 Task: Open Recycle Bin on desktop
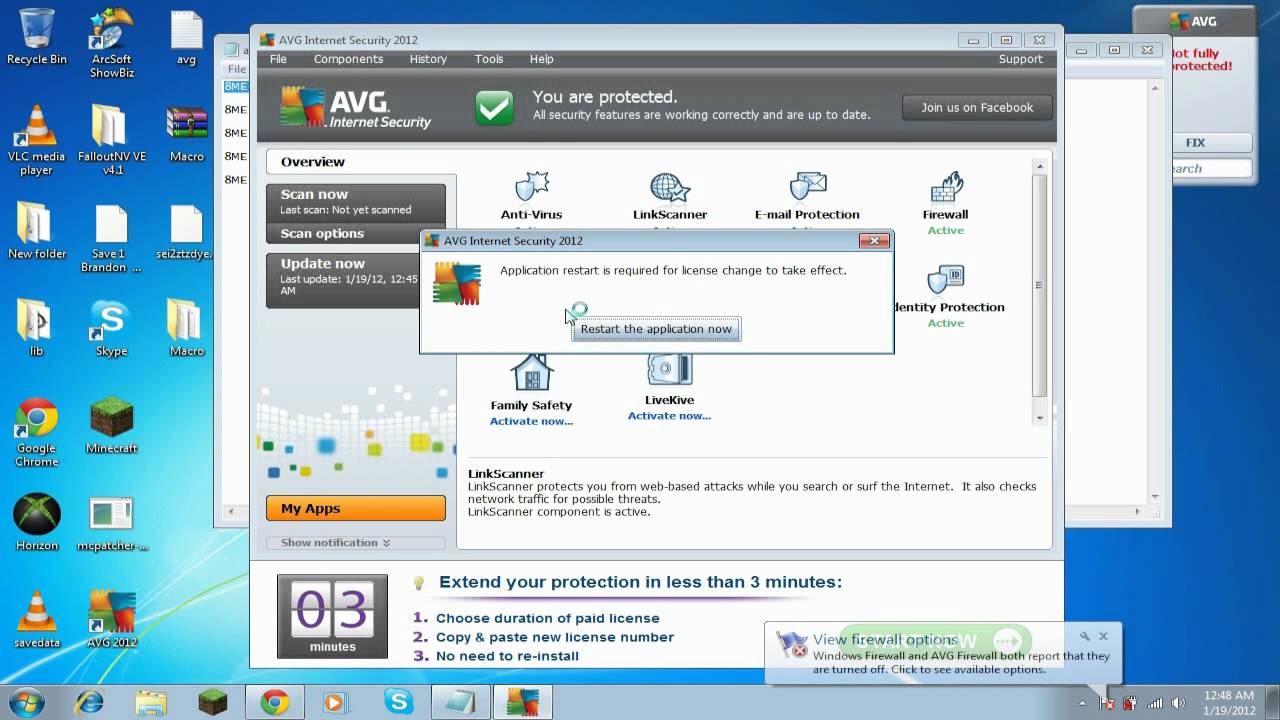click(37, 37)
